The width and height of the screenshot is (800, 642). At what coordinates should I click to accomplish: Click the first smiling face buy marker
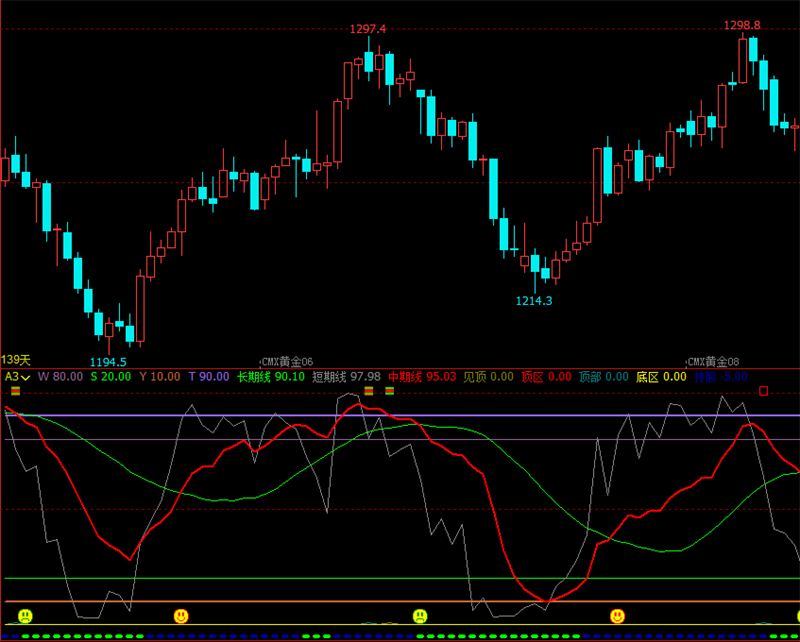(x=181, y=616)
